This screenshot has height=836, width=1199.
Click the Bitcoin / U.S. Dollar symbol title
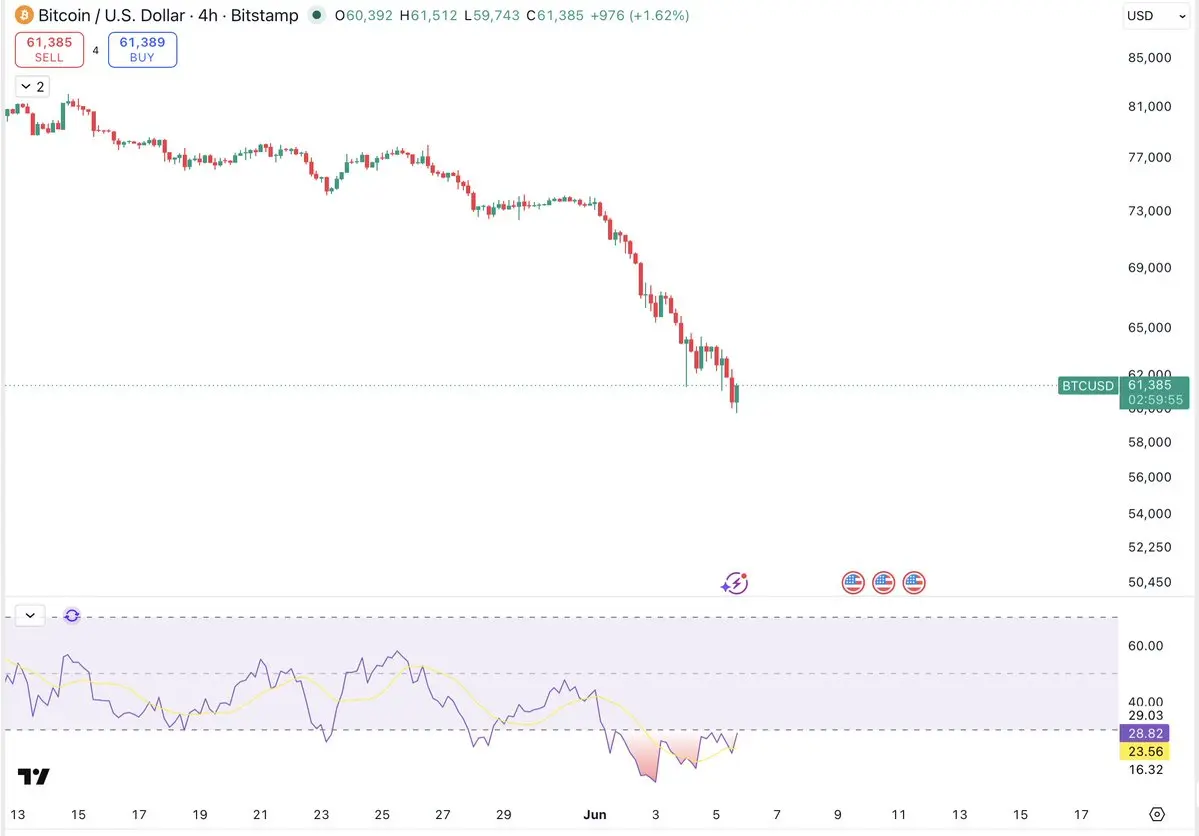[x=112, y=15]
